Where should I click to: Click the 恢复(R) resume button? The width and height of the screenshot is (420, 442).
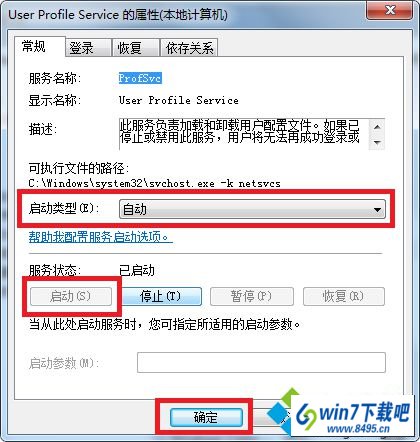(x=344, y=296)
